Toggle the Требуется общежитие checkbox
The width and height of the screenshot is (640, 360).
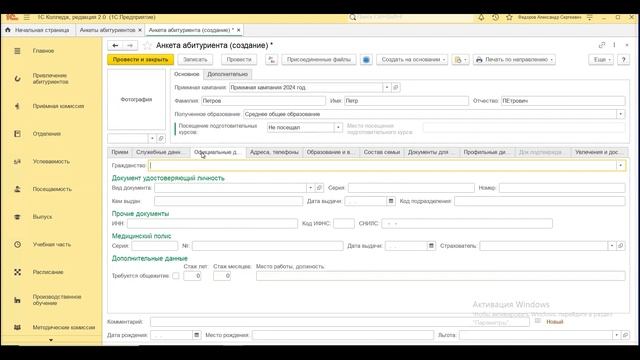(176, 276)
